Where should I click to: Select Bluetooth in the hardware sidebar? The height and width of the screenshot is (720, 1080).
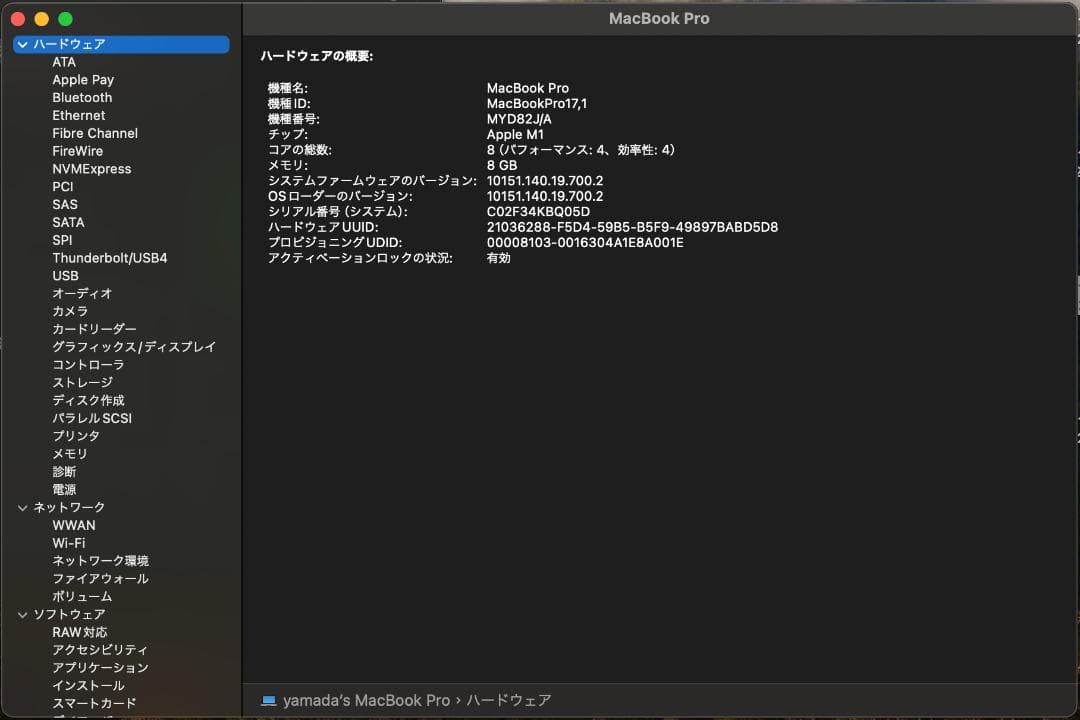pos(81,97)
